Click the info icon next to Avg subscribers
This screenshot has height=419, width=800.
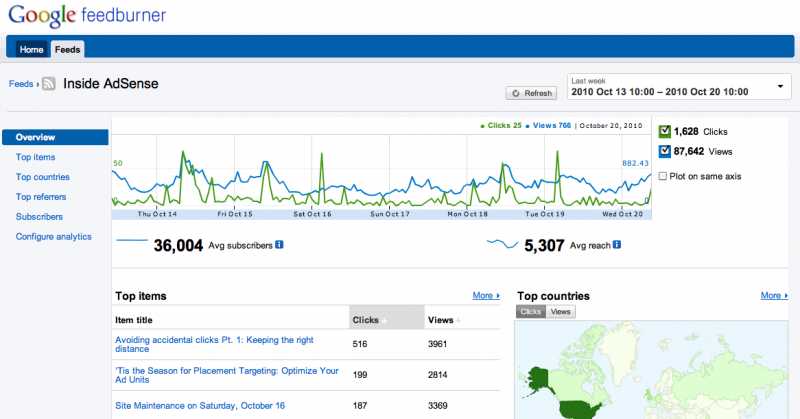click(x=279, y=245)
